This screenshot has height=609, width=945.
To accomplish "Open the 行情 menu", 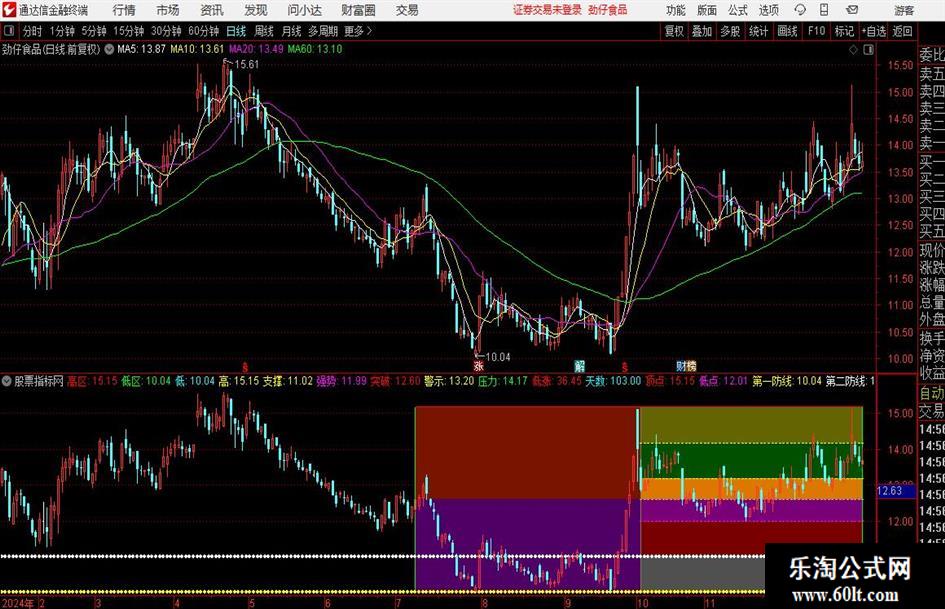I will (124, 10).
